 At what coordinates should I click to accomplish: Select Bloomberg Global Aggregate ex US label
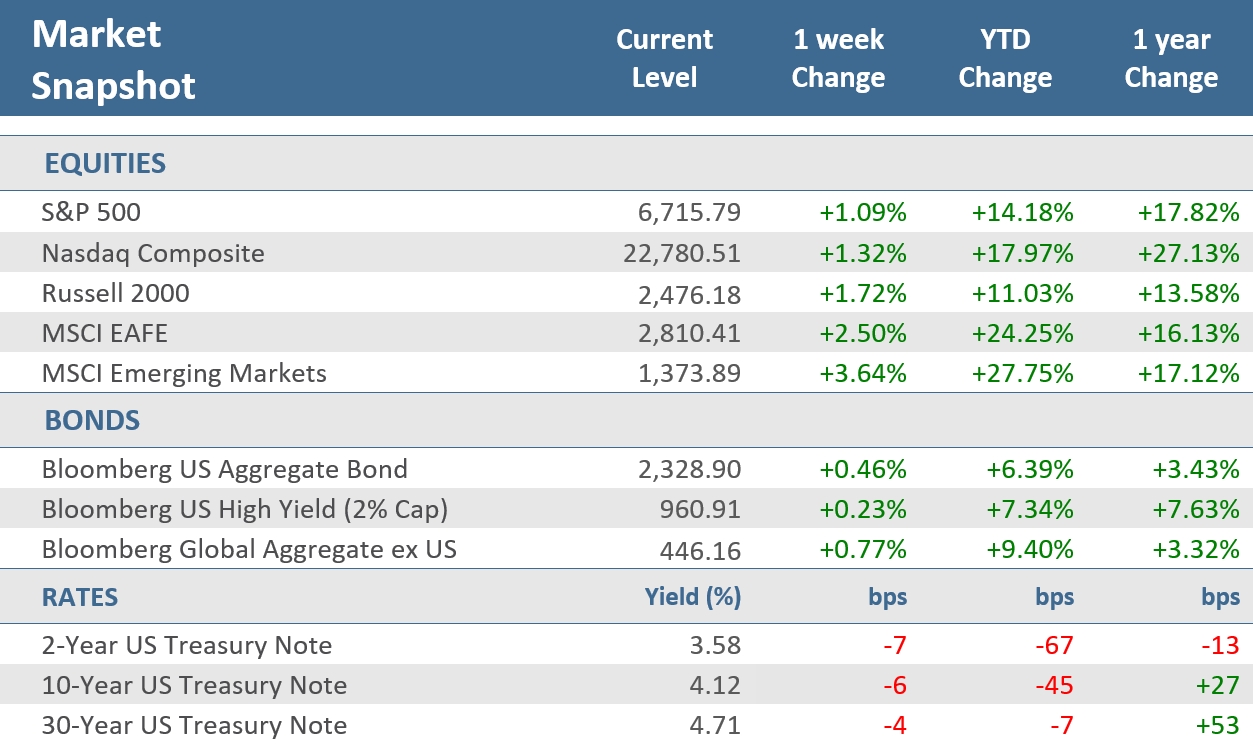(249, 549)
